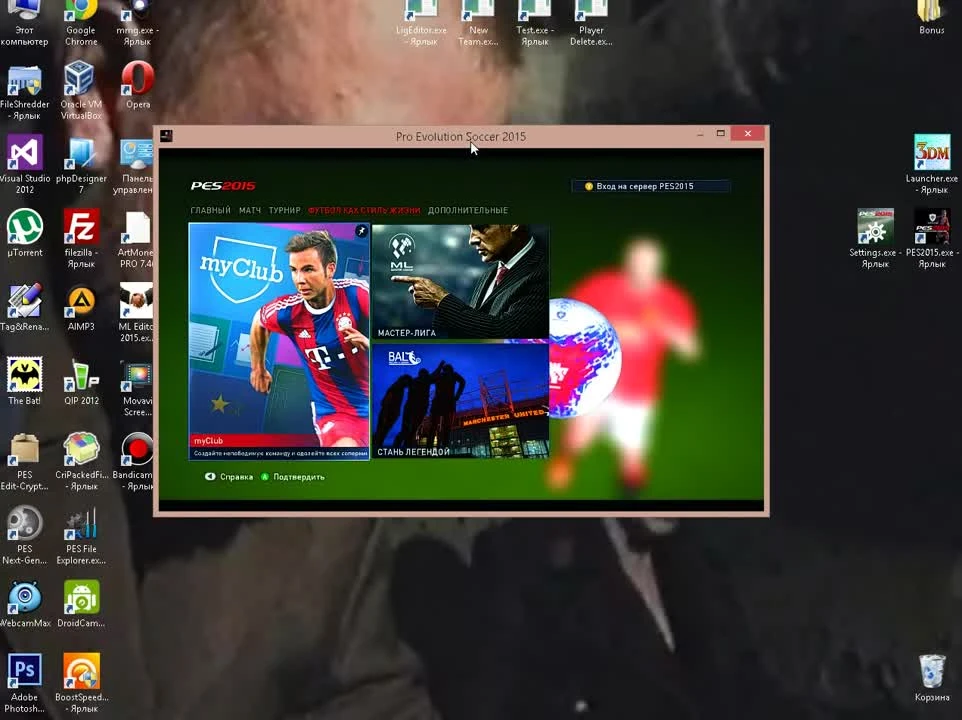Select the myClub tile
Image resolution: width=962 pixels, height=720 pixels.
pyautogui.click(x=279, y=342)
